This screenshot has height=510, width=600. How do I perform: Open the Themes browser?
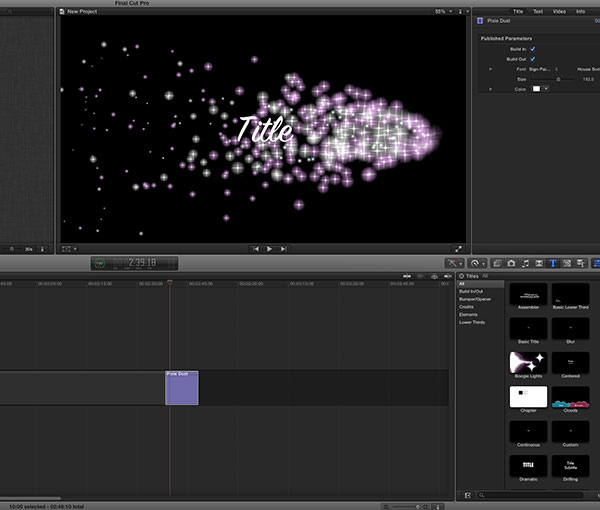tap(581, 263)
